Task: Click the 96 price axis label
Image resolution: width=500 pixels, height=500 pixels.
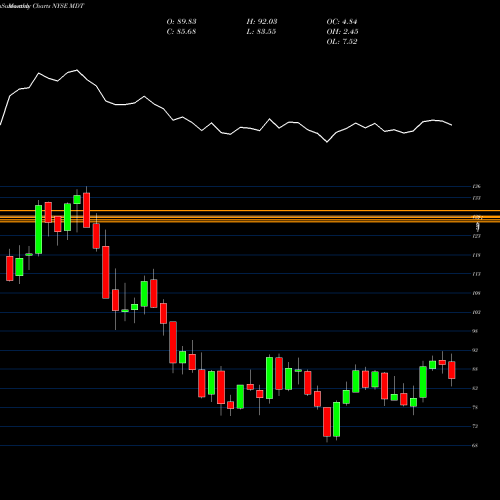Action: [x=476, y=331]
